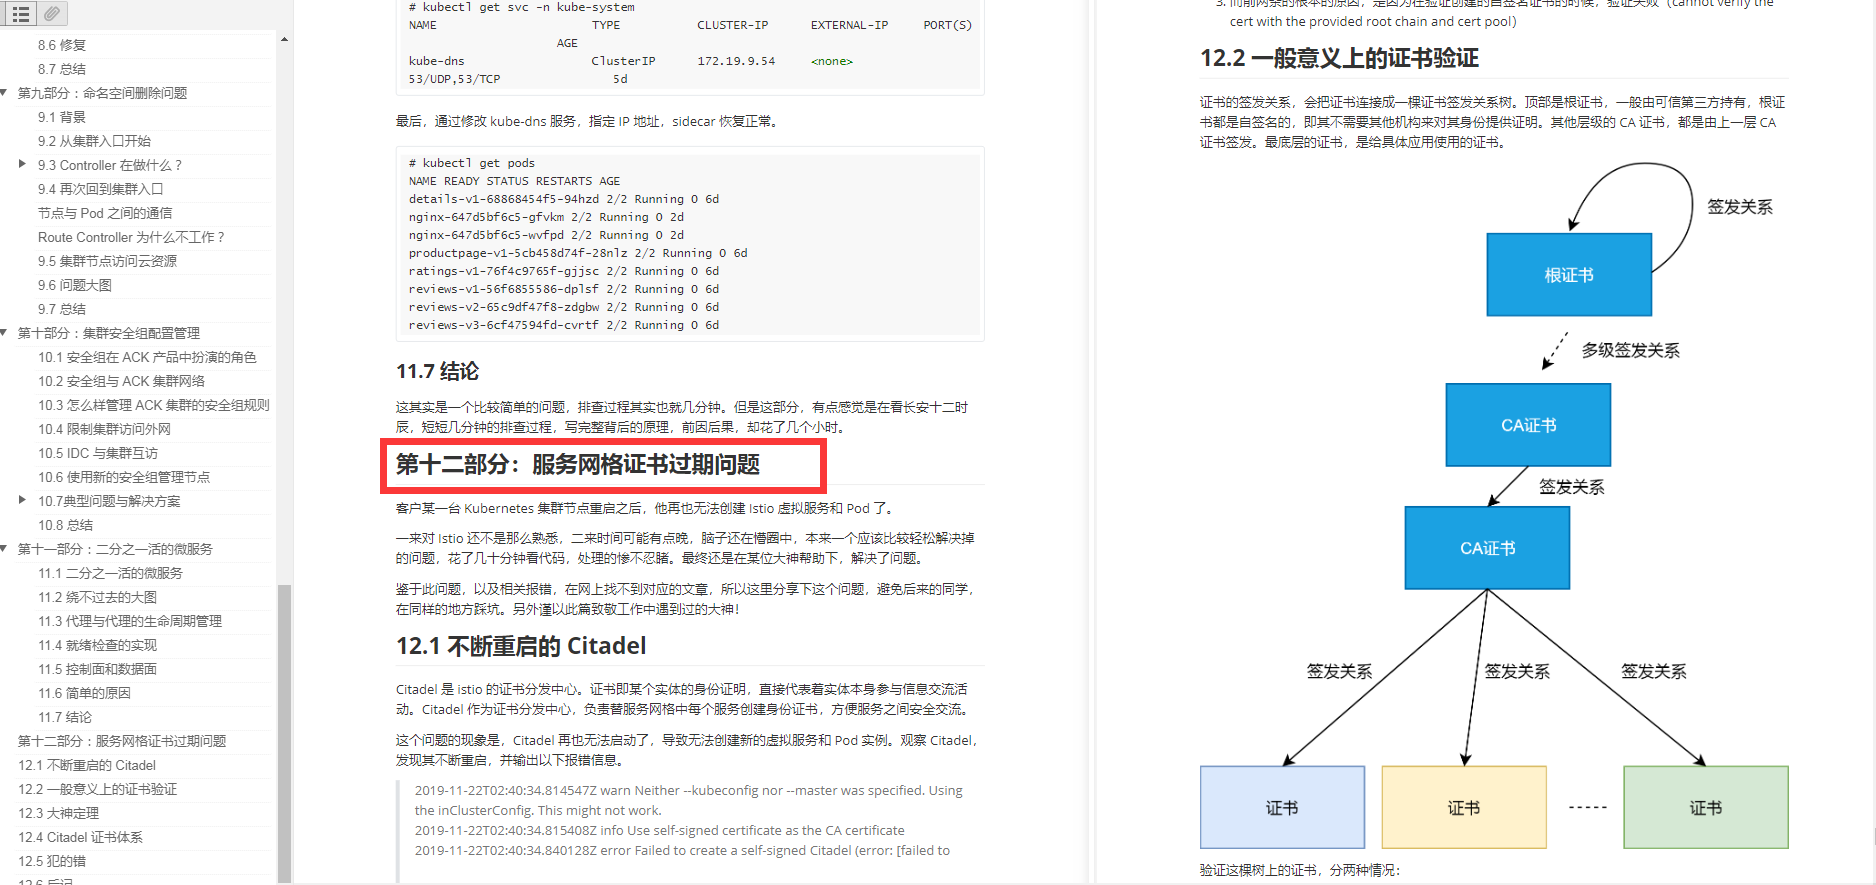The width and height of the screenshot is (1876, 885).
Task: Click the 11.7 结论 heading on the page
Action: click(437, 371)
